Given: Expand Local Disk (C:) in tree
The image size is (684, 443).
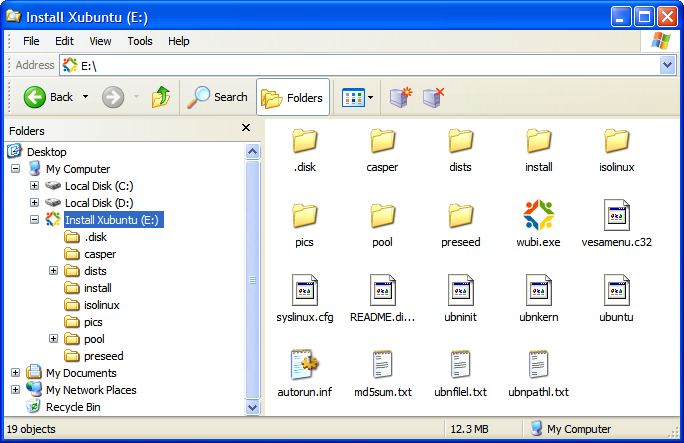Looking at the screenshot, I should 34,186.
